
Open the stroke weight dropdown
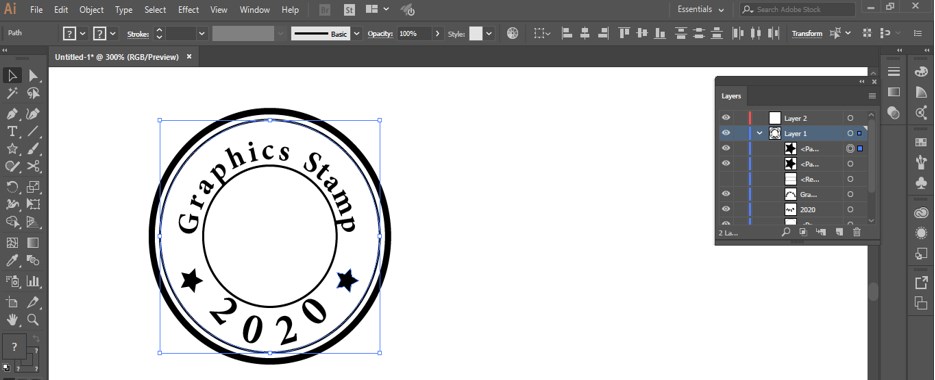[x=202, y=34]
